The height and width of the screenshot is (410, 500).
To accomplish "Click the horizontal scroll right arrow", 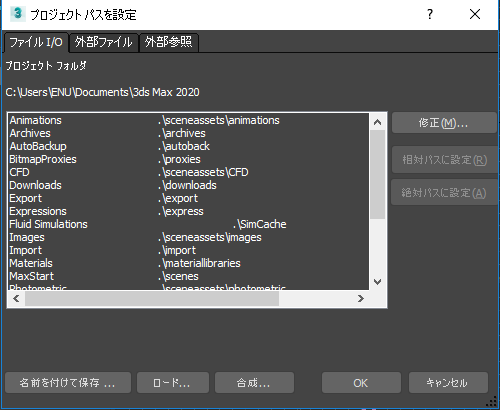I will (360, 298).
